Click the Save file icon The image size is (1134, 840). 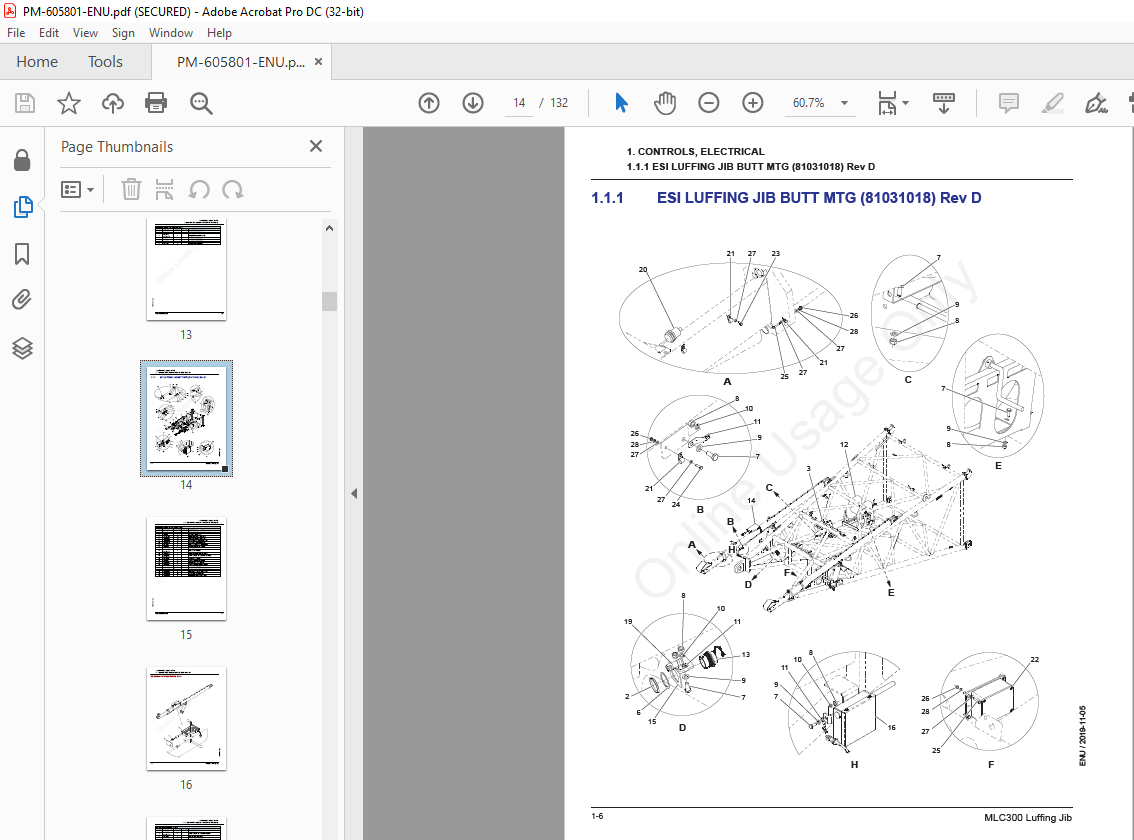(x=25, y=103)
